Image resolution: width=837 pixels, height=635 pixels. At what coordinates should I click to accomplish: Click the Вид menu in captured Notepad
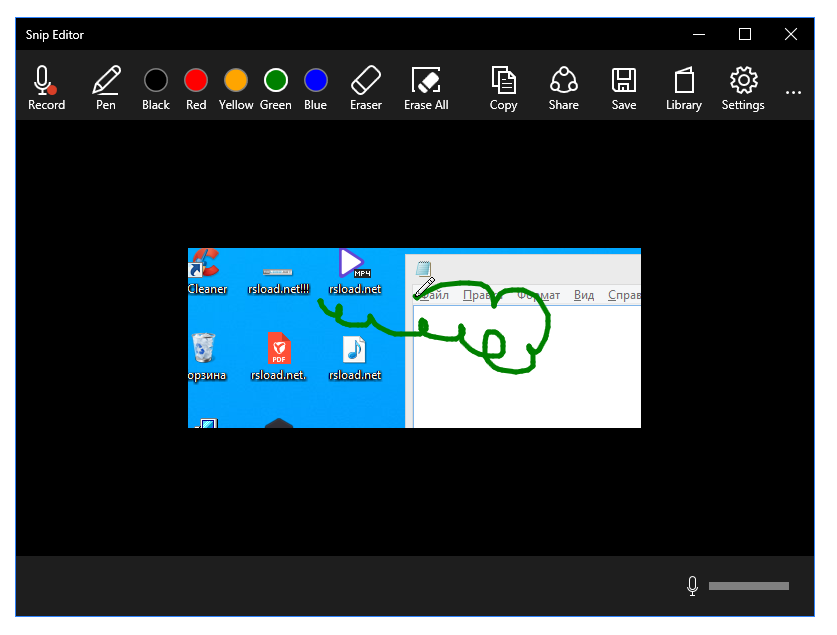point(584,295)
